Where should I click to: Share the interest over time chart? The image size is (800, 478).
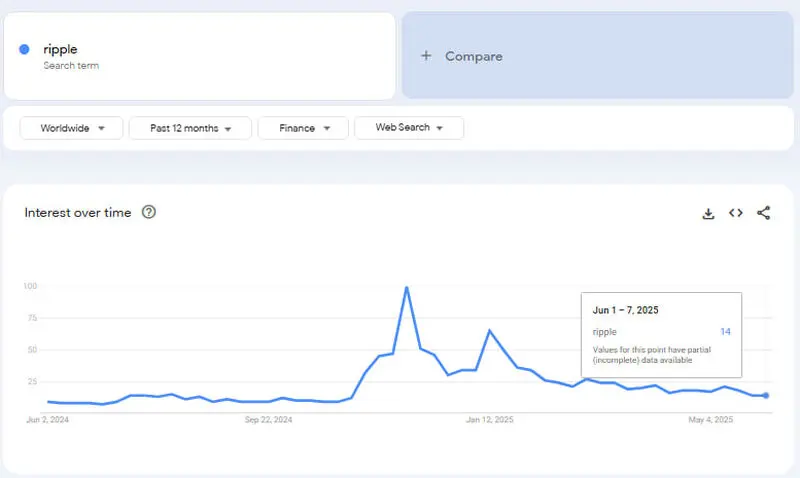[x=763, y=213]
